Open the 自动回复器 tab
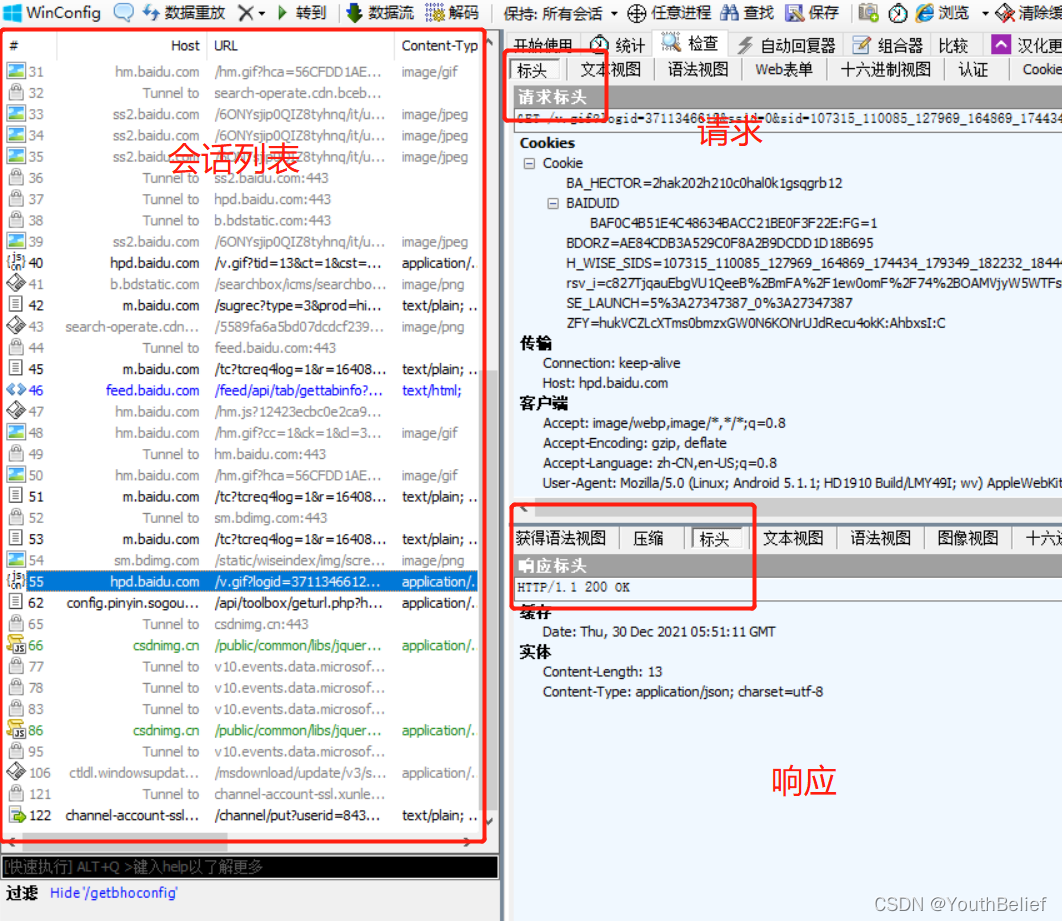Image resolution: width=1062 pixels, height=921 pixels. point(786,45)
